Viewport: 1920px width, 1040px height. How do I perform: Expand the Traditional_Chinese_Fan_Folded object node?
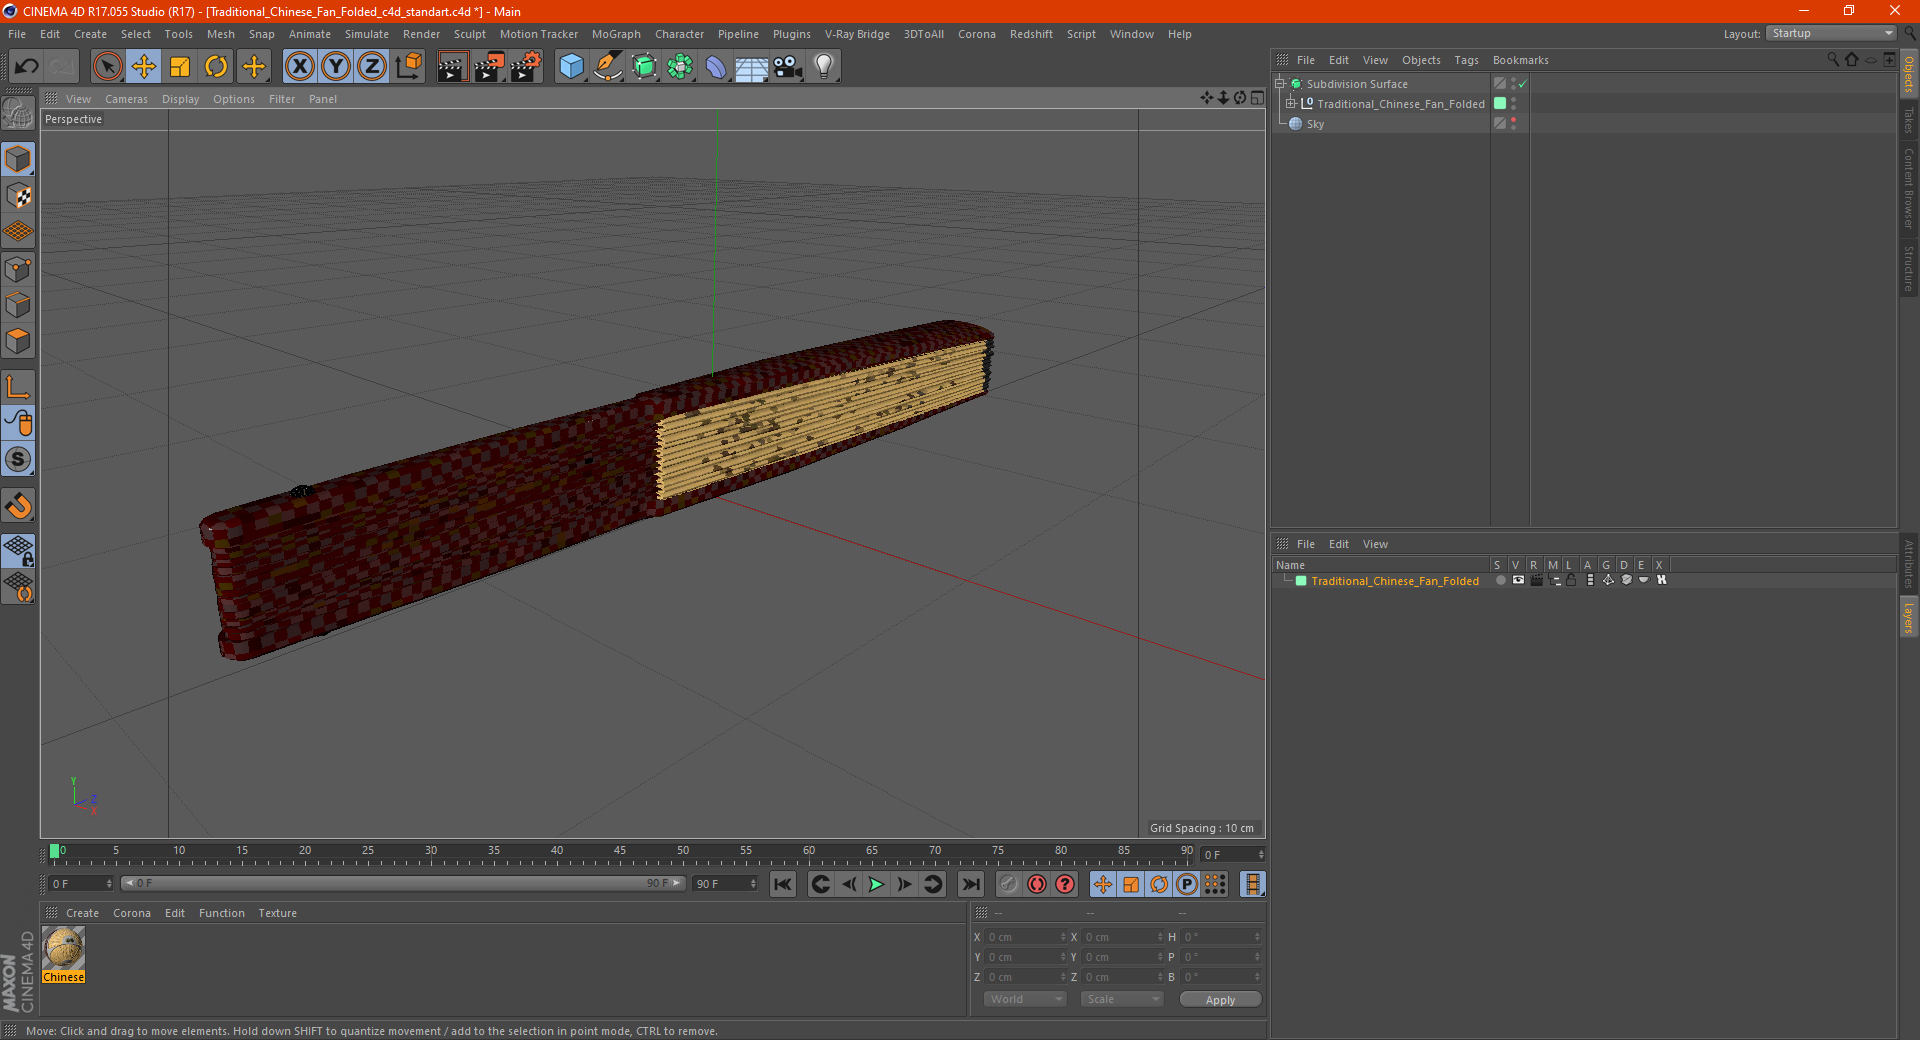[1291, 104]
